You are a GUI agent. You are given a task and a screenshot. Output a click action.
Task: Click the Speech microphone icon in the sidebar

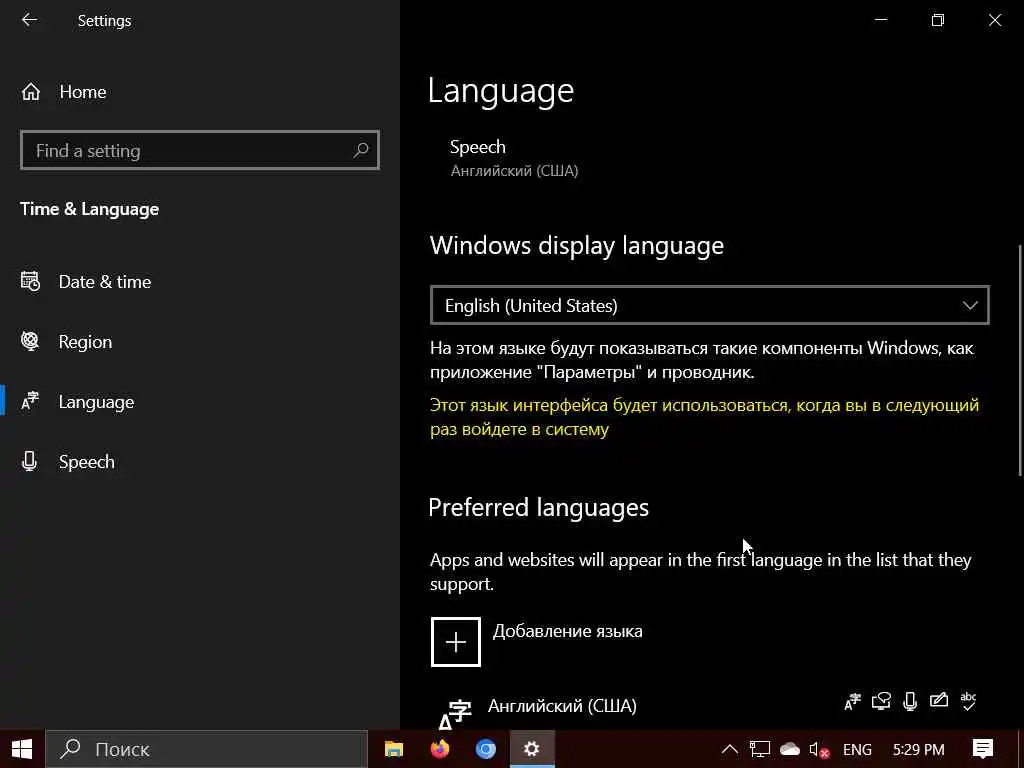(x=29, y=461)
